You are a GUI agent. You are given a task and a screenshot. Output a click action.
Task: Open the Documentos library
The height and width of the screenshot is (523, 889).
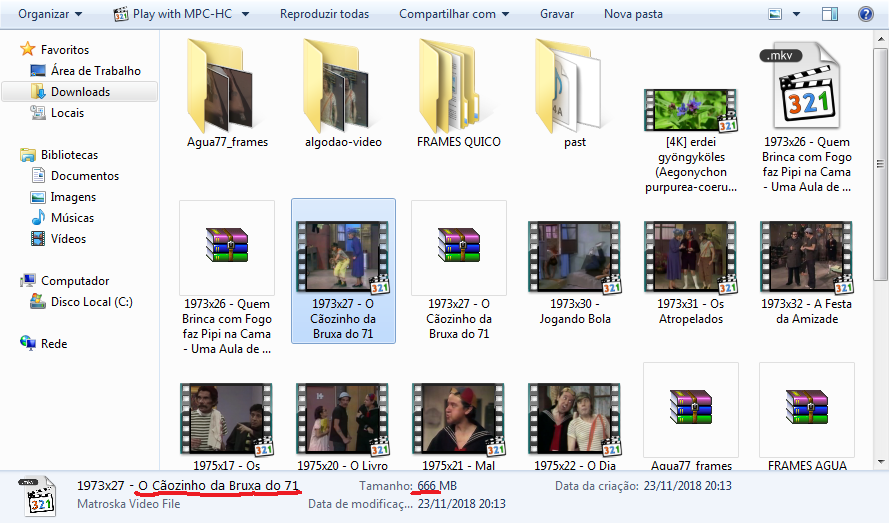pyautogui.click(x=85, y=175)
